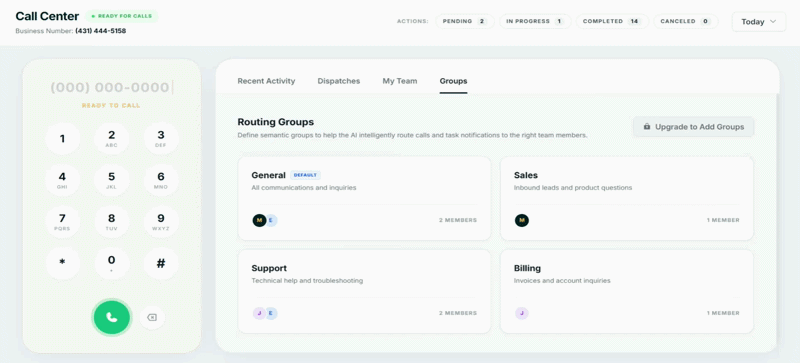
Task: Tap the 8 TUV key
Action: click(112, 222)
